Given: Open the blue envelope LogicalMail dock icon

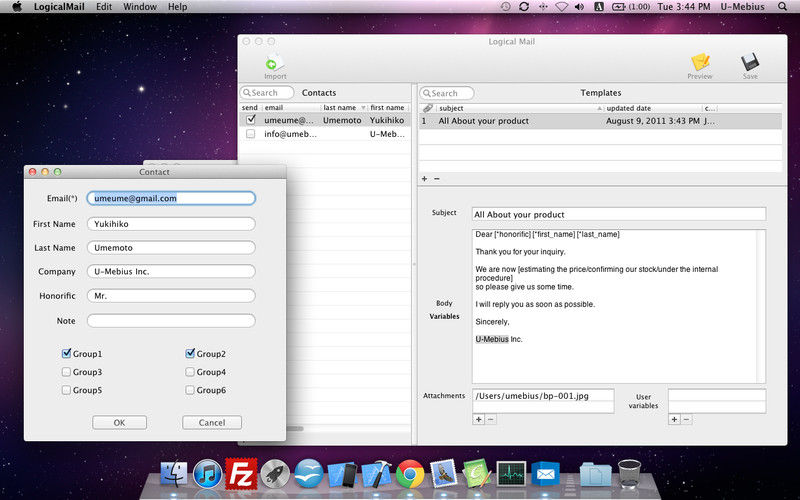Looking at the screenshot, I should [545, 474].
